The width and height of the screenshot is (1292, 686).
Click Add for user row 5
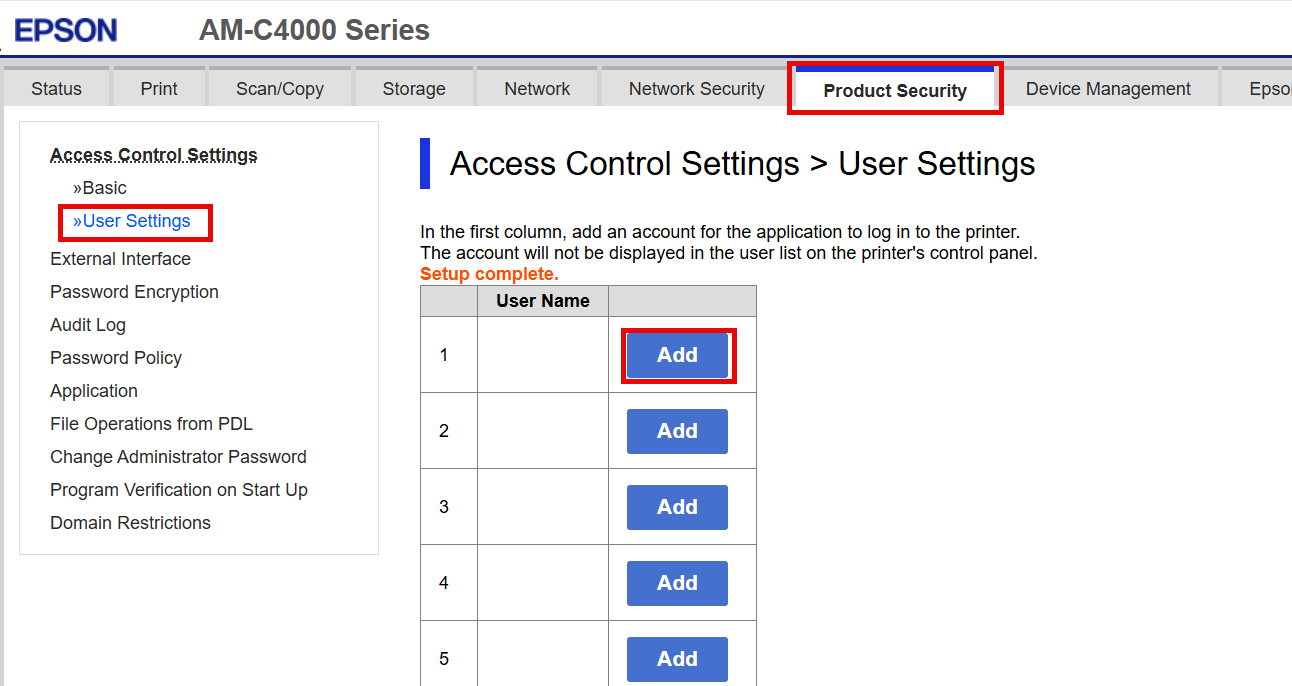point(677,659)
